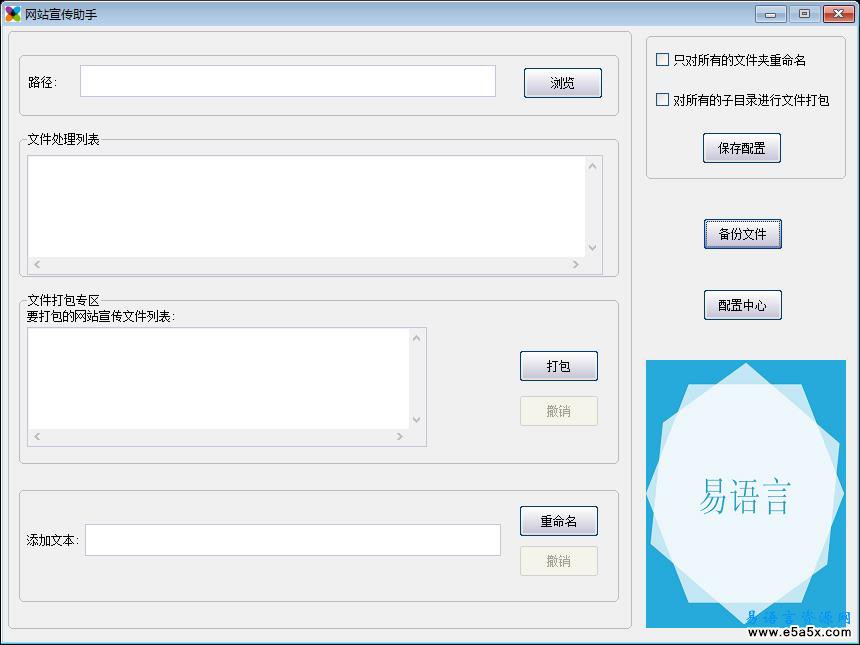Click down arrow of 文件处理列表 scrollbar

coord(593,247)
